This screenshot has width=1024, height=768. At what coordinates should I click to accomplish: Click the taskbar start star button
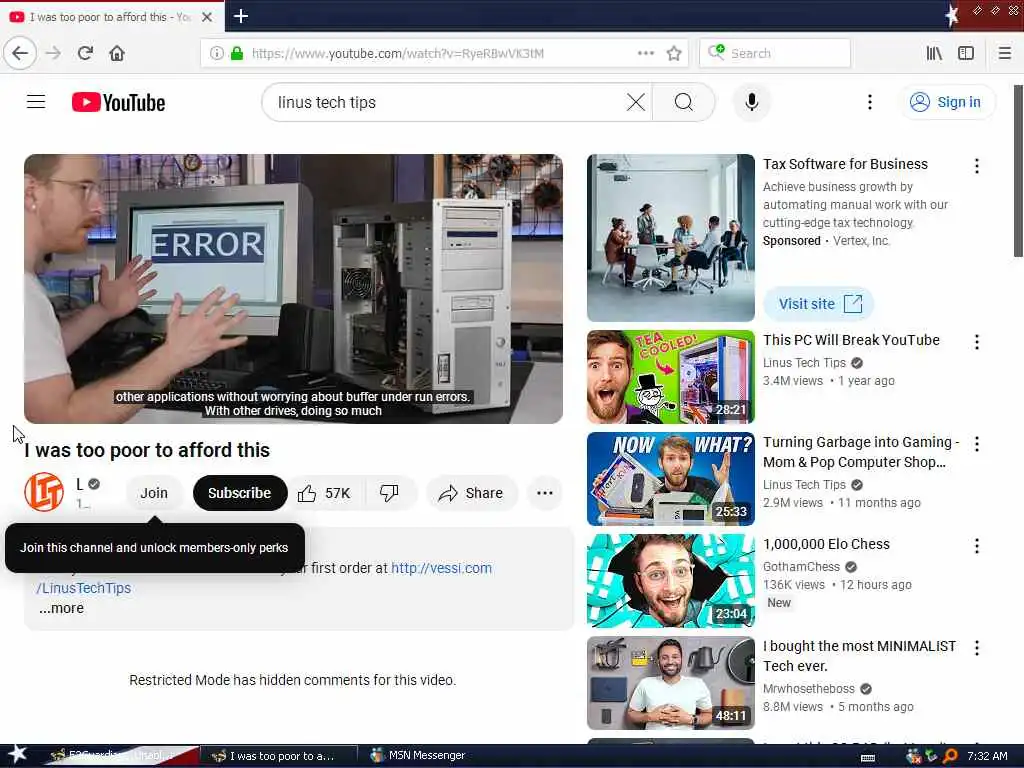[x=17, y=754]
